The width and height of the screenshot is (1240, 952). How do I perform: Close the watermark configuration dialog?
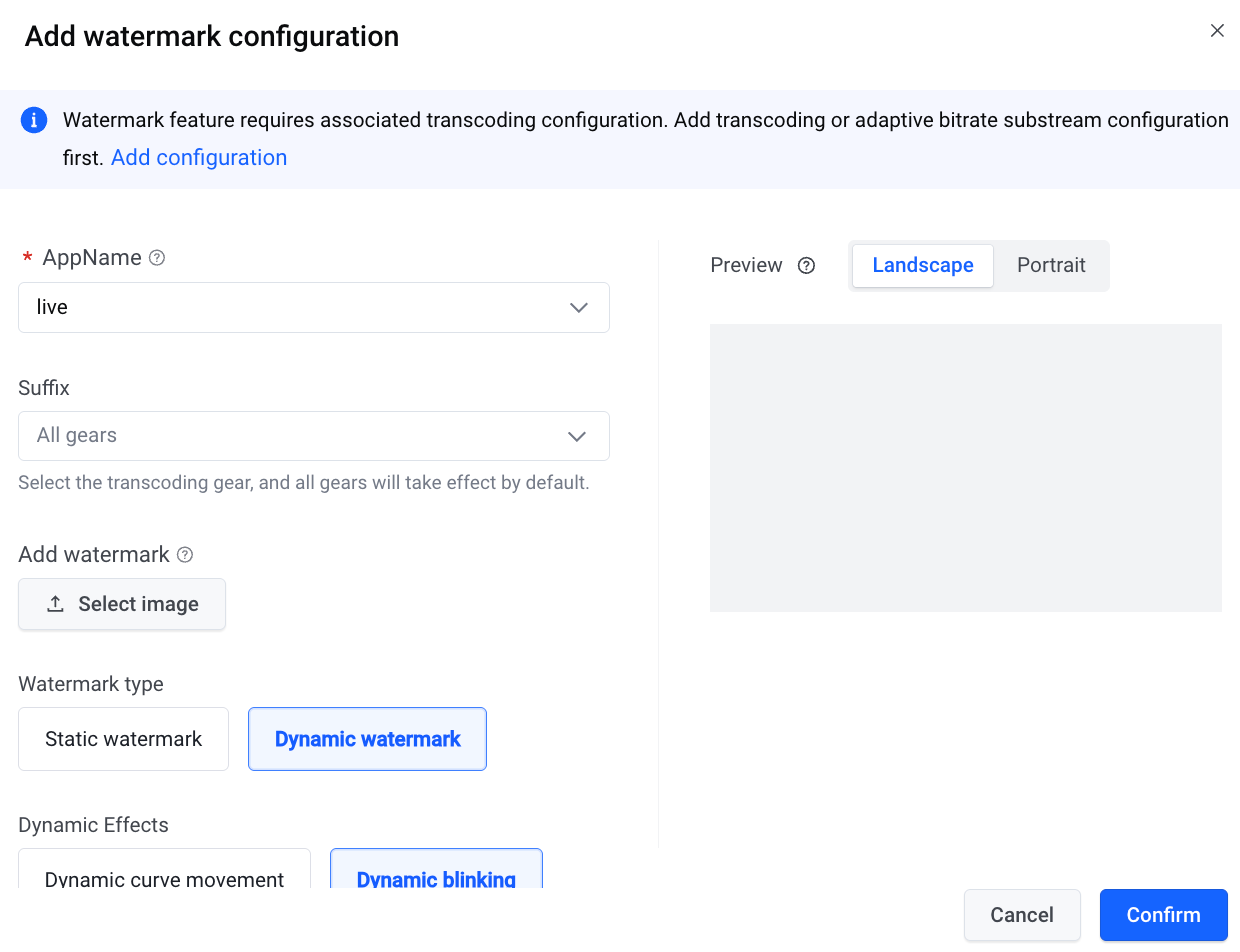coord(1217,31)
